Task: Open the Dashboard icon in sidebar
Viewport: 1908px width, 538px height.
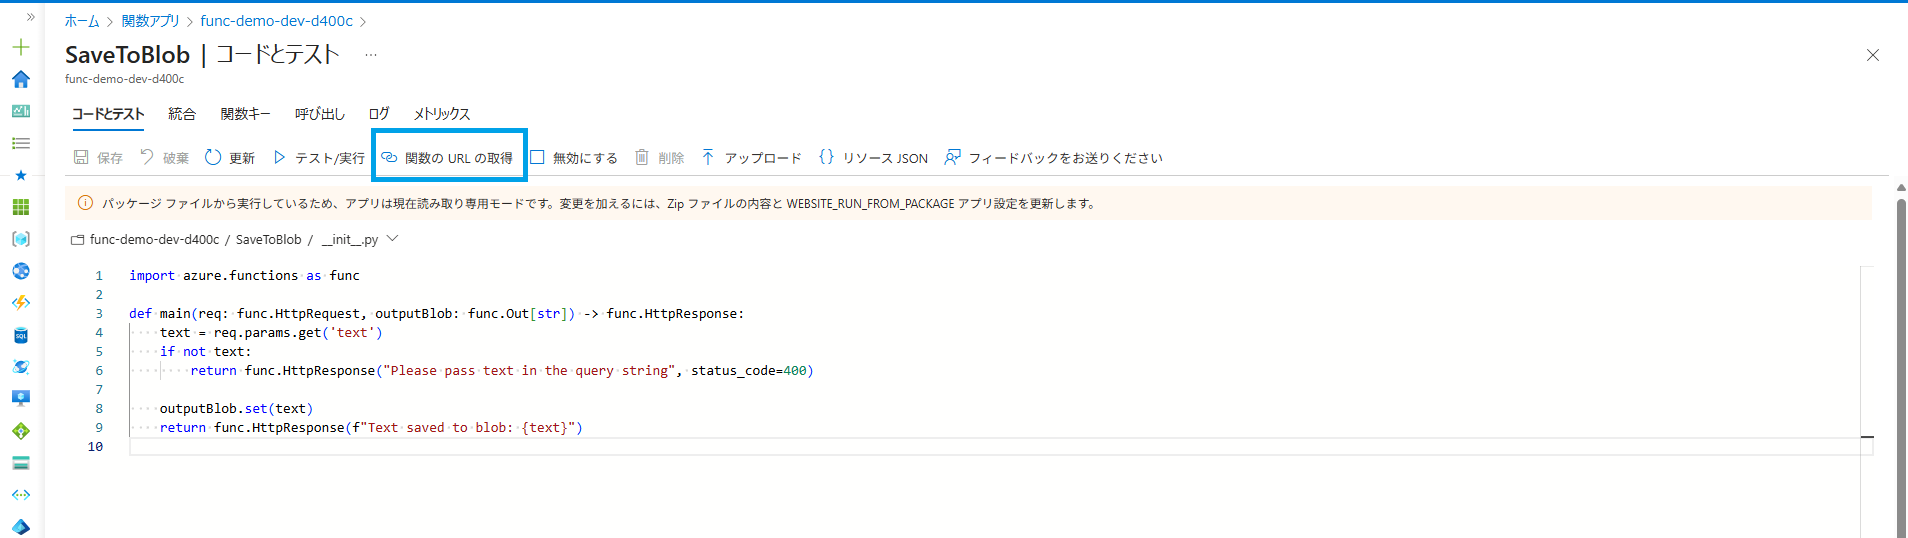Action: [21, 111]
